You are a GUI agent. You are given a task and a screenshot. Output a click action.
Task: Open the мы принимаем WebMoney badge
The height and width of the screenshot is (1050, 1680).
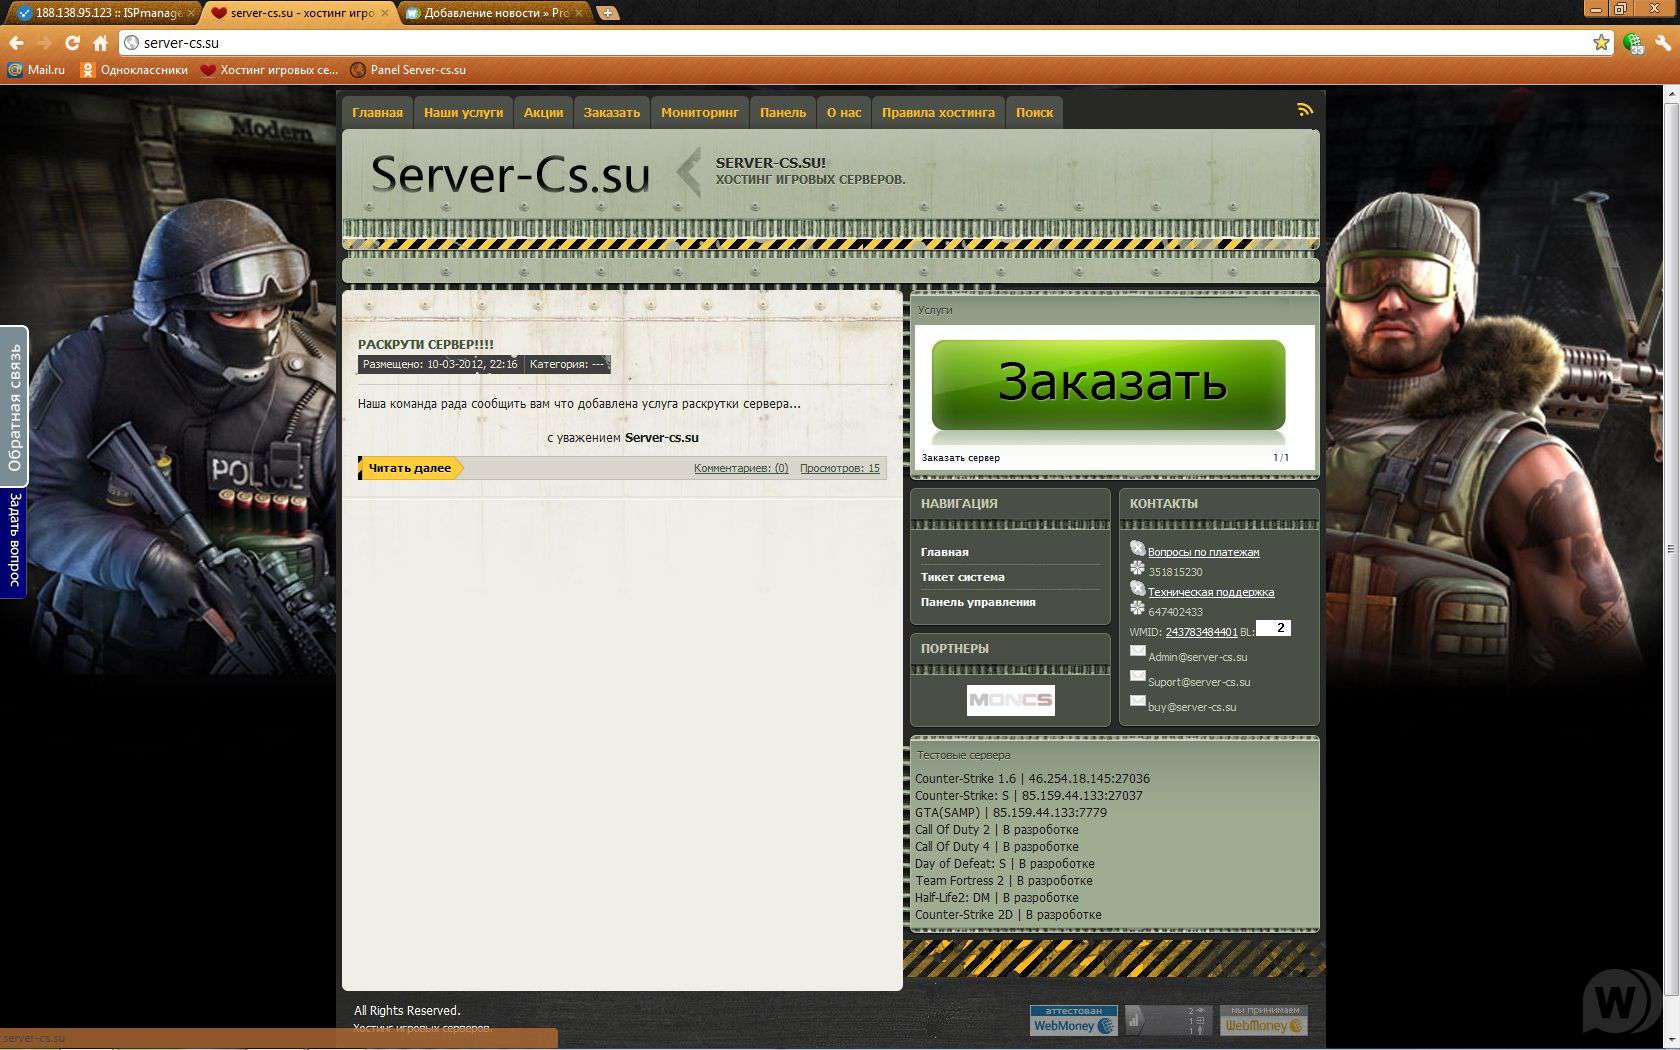point(1264,1020)
